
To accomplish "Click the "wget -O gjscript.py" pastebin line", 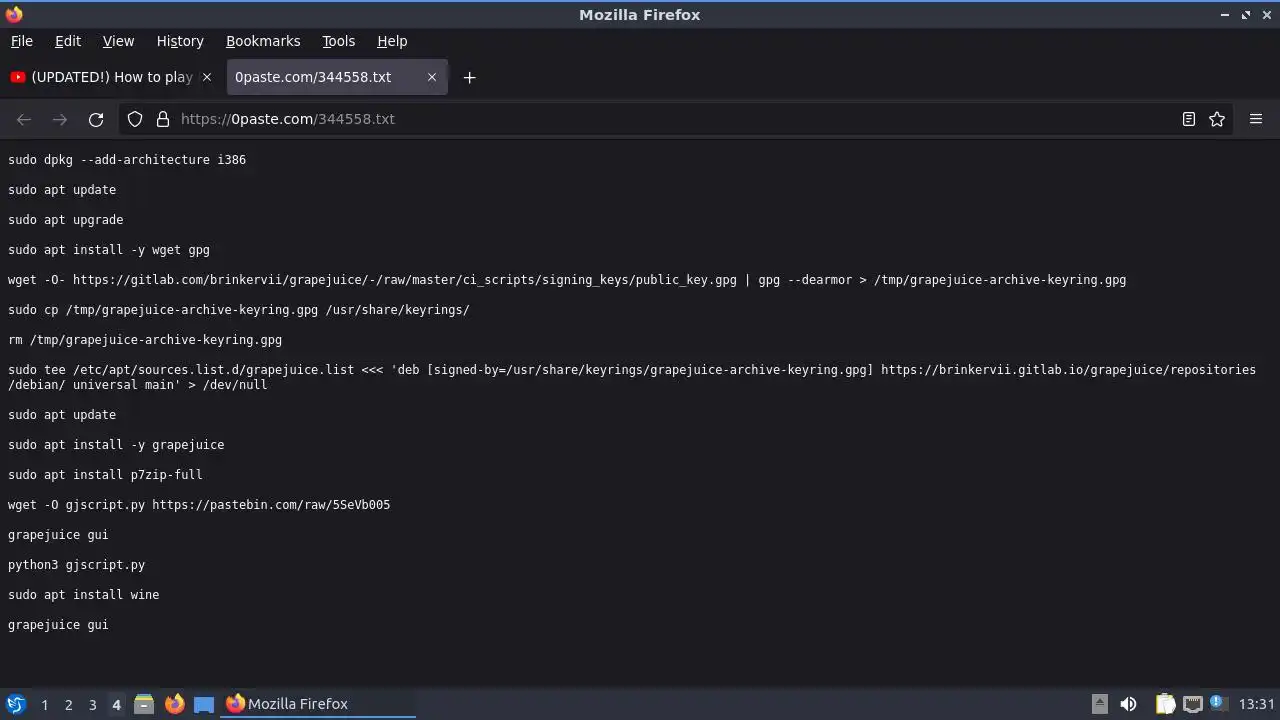I will coord(199,505).
